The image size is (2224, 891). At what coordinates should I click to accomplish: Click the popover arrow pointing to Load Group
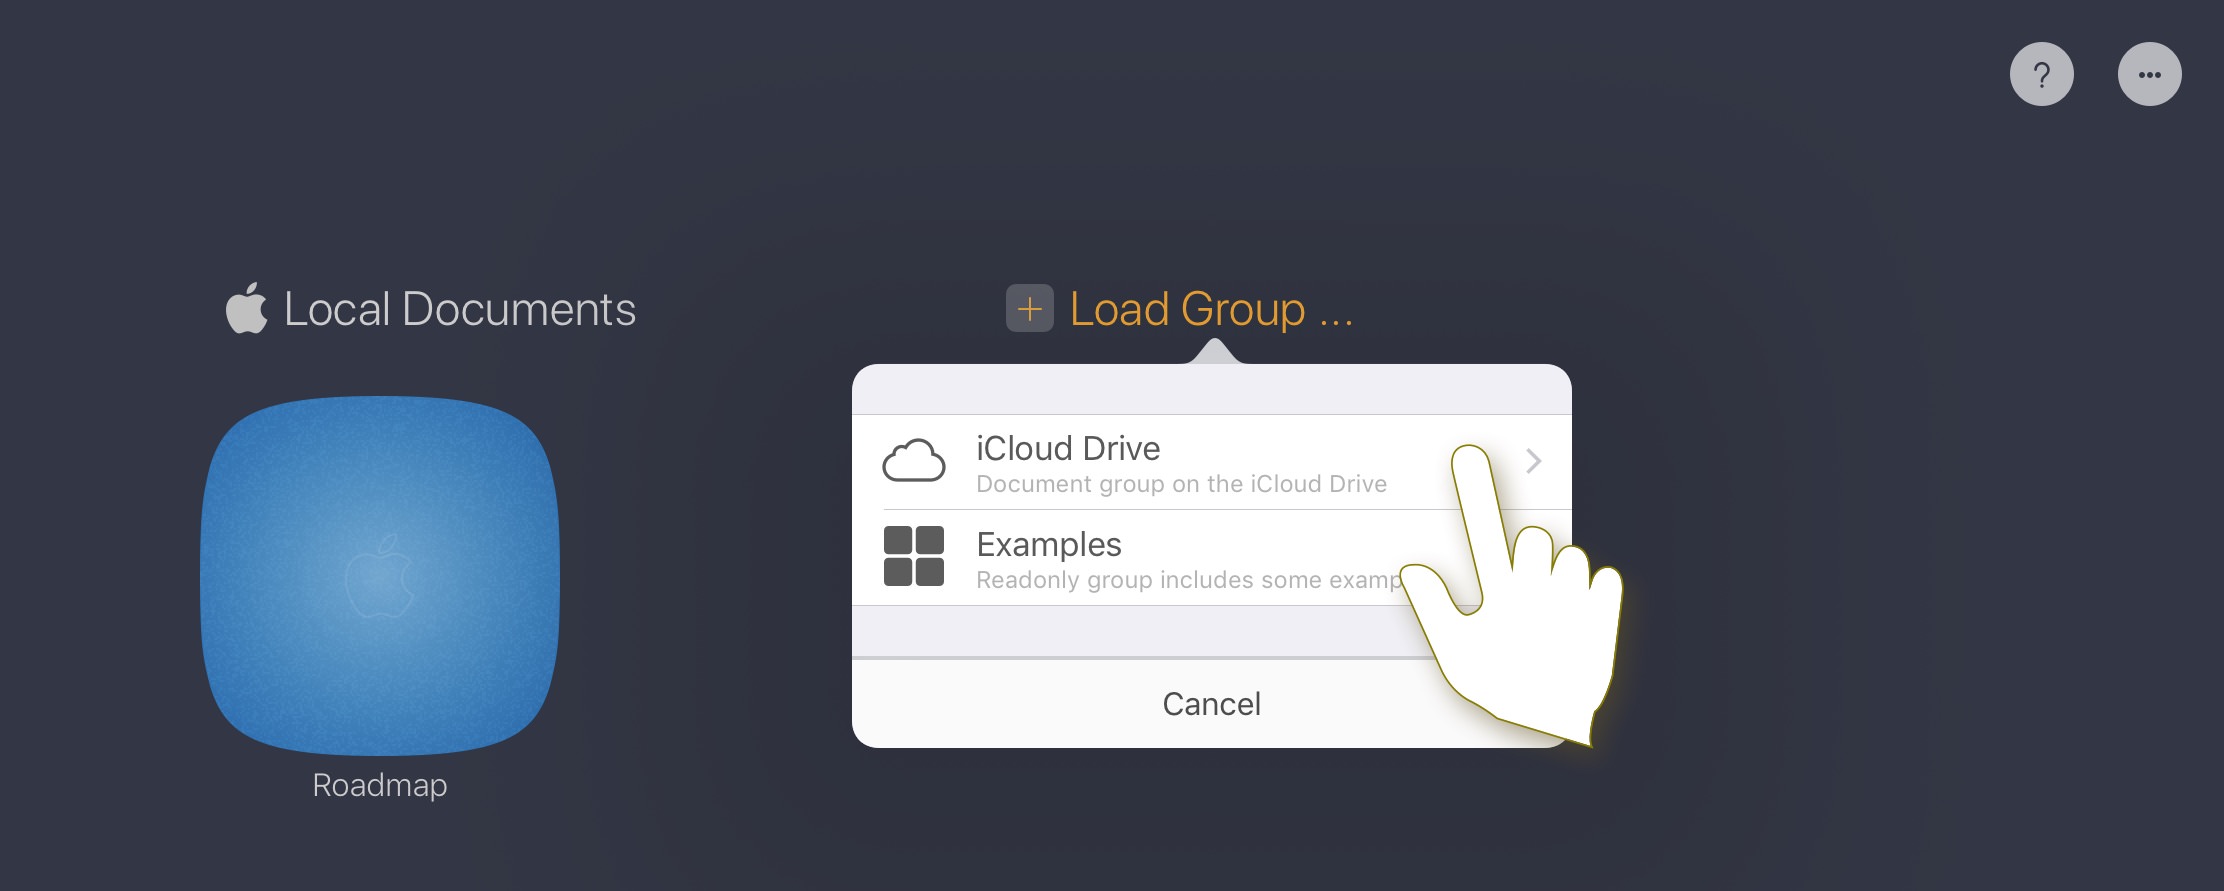(1214, 352)
